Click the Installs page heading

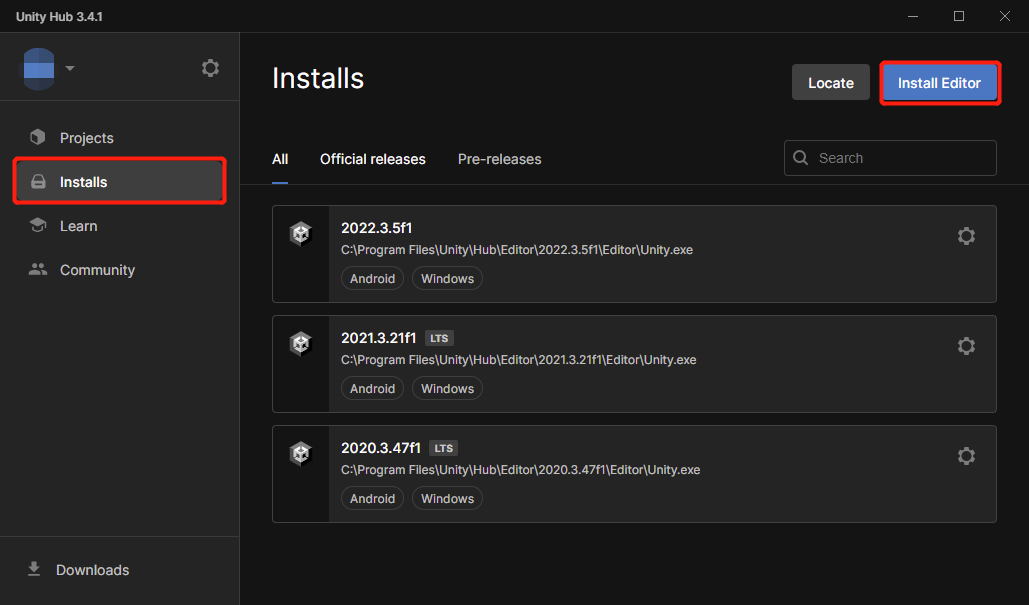tap(318, 79)
